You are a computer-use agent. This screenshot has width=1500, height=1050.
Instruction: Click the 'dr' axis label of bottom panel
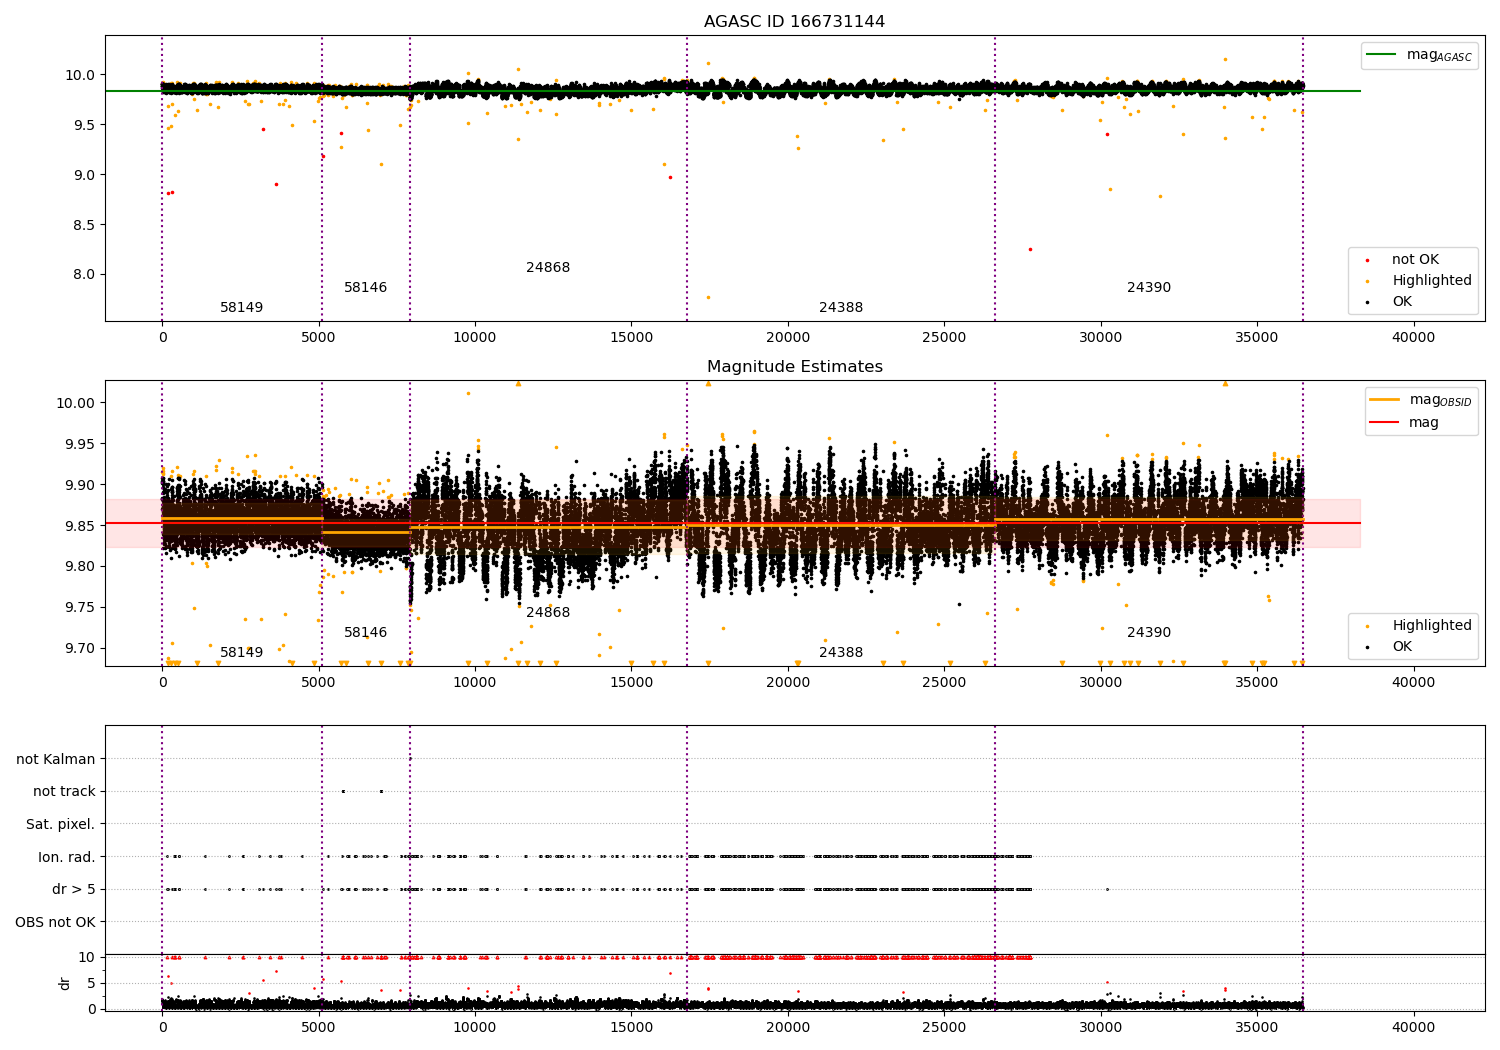coord(65,983)
